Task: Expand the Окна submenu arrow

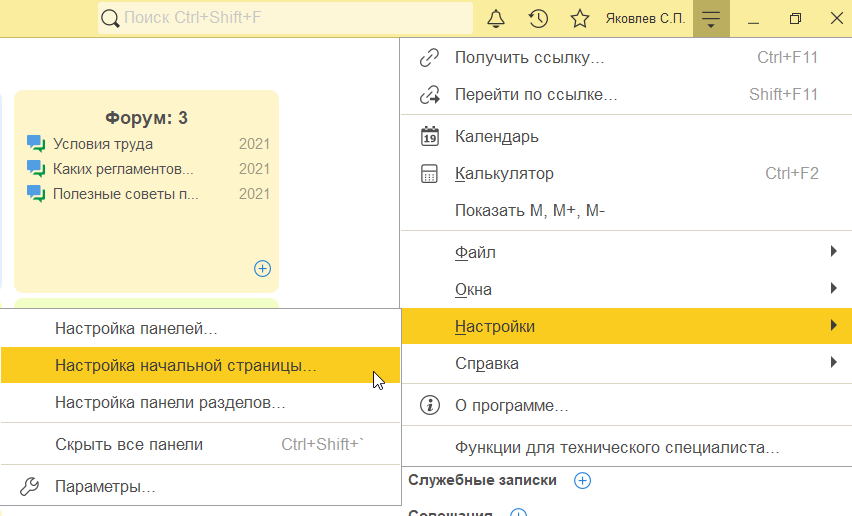Action: (x=833, y=289)
